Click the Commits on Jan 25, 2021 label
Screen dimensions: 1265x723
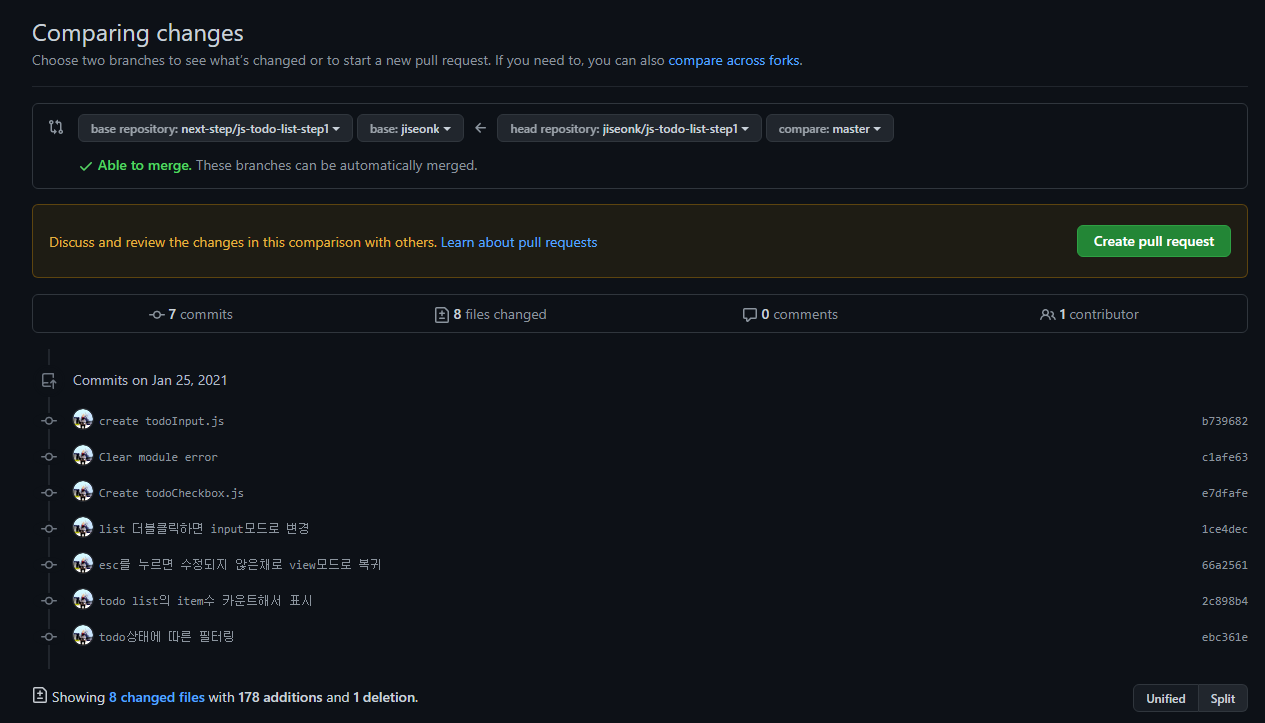[x=150, y=380]
